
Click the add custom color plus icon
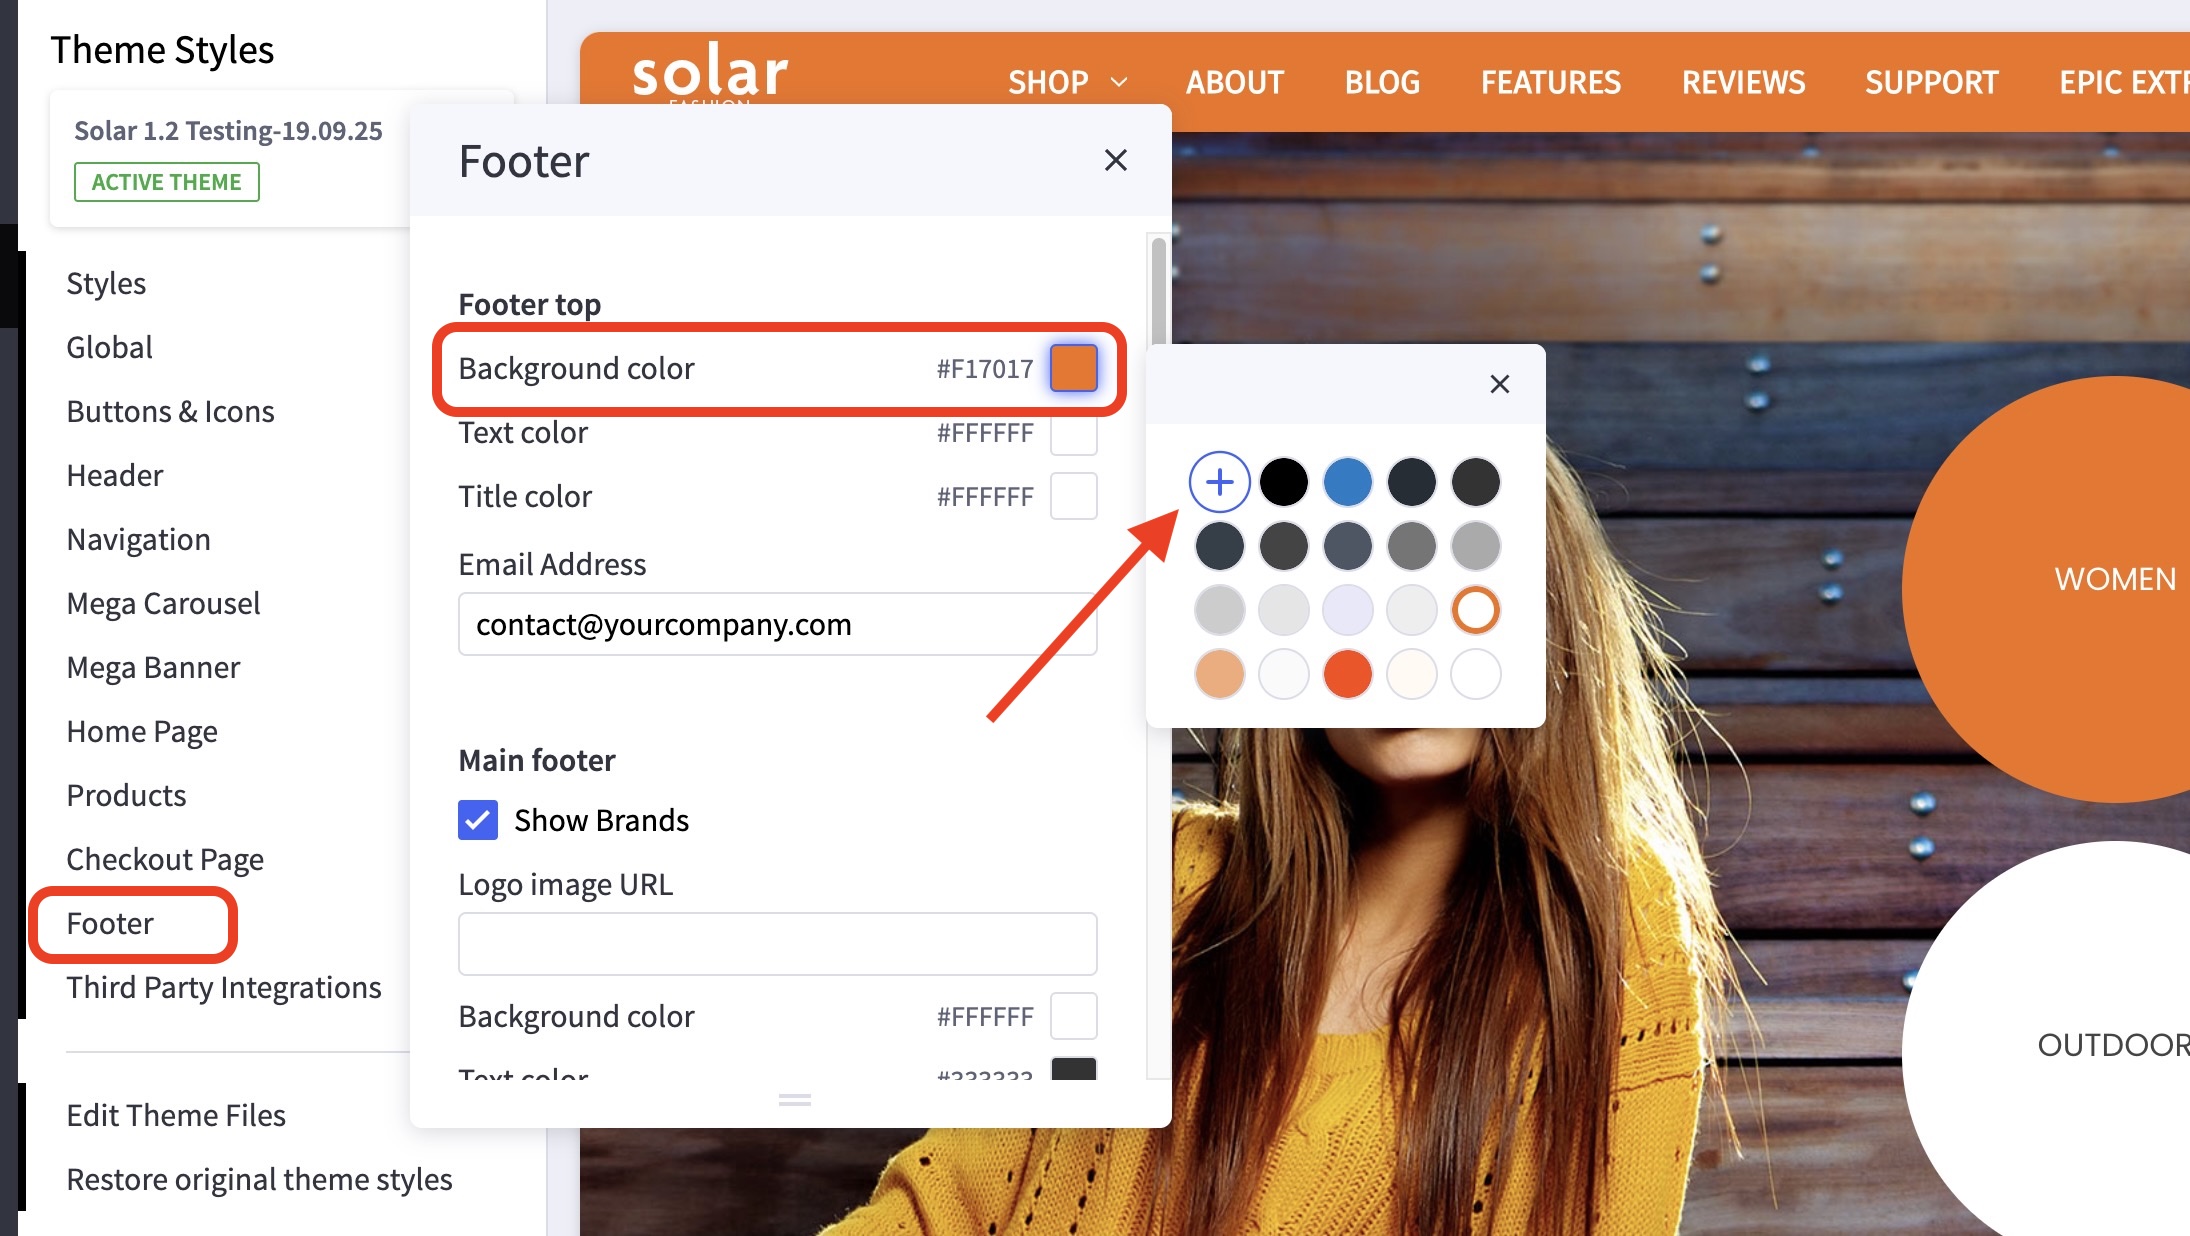click(1219, 482)
